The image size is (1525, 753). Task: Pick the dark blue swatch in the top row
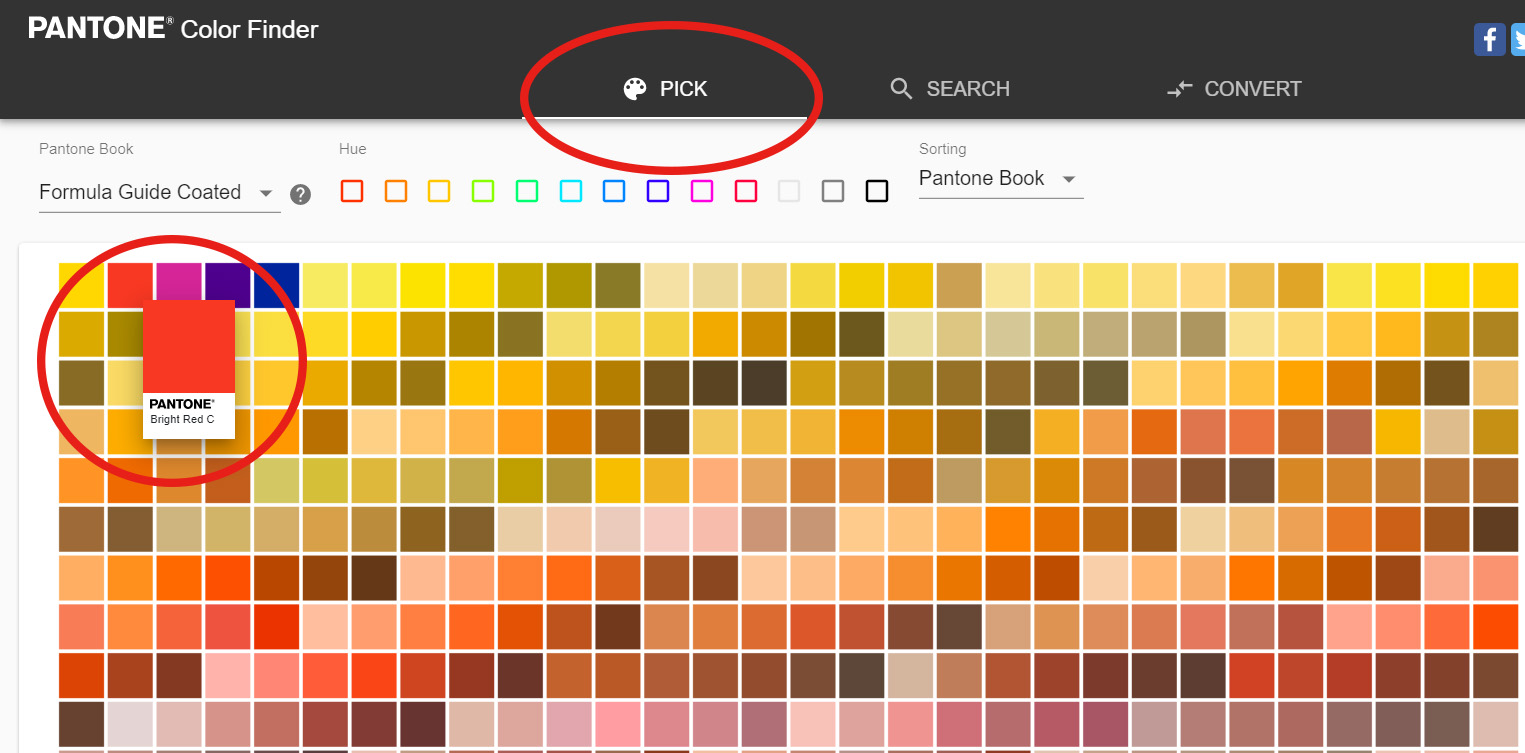[x=276, y=285]
